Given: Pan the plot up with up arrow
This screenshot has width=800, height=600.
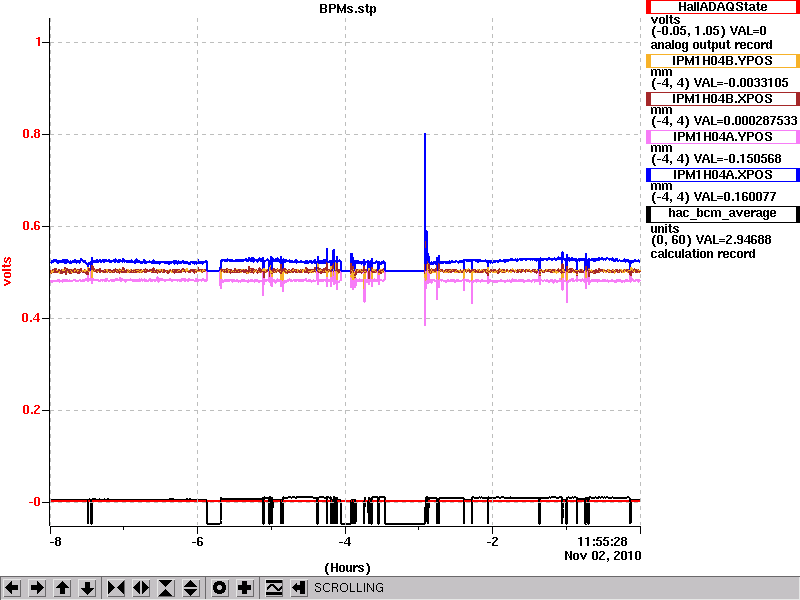Looking at the screenshot, I should click(x=62, y=588).
